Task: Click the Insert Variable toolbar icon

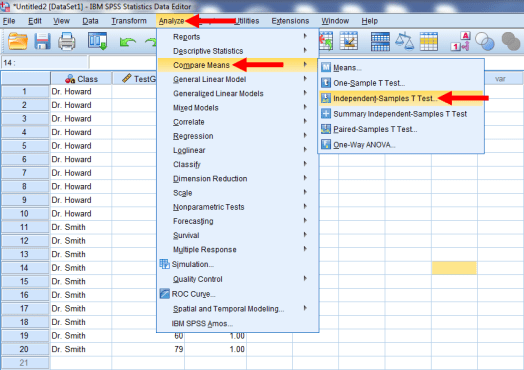Action: pos(349,41)
